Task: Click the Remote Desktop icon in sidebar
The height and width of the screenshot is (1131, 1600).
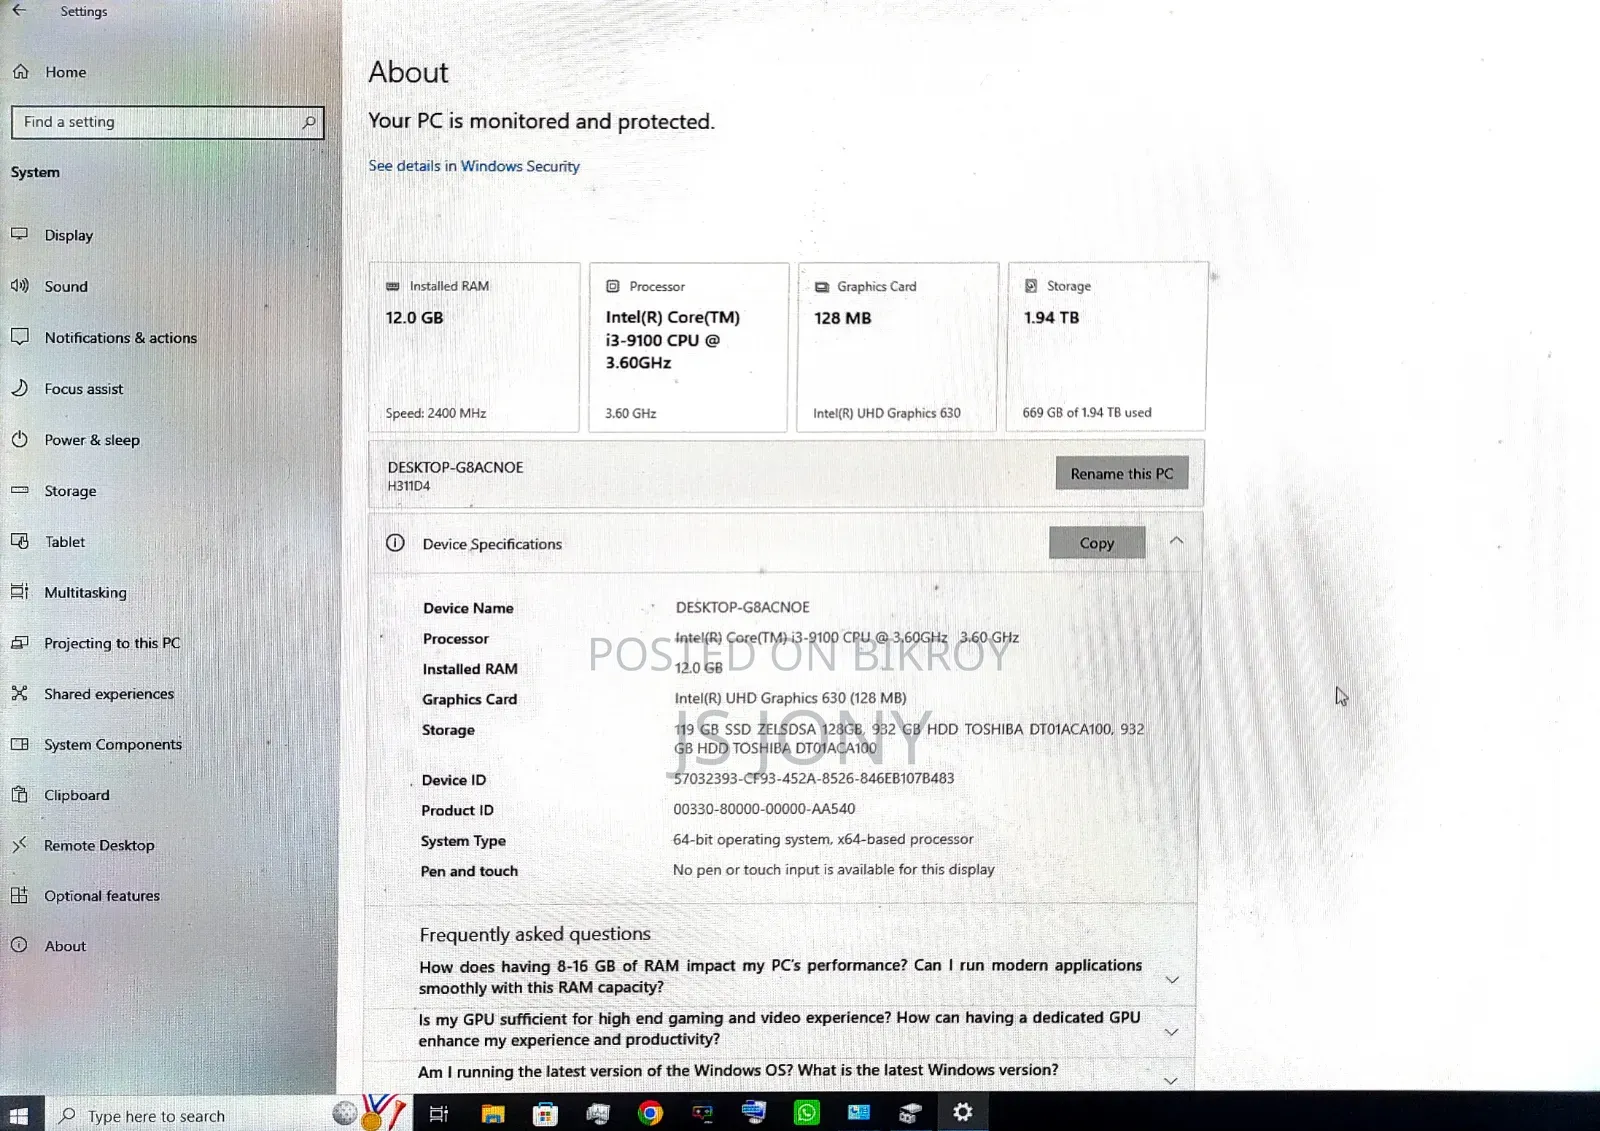Action: point(20,845)
